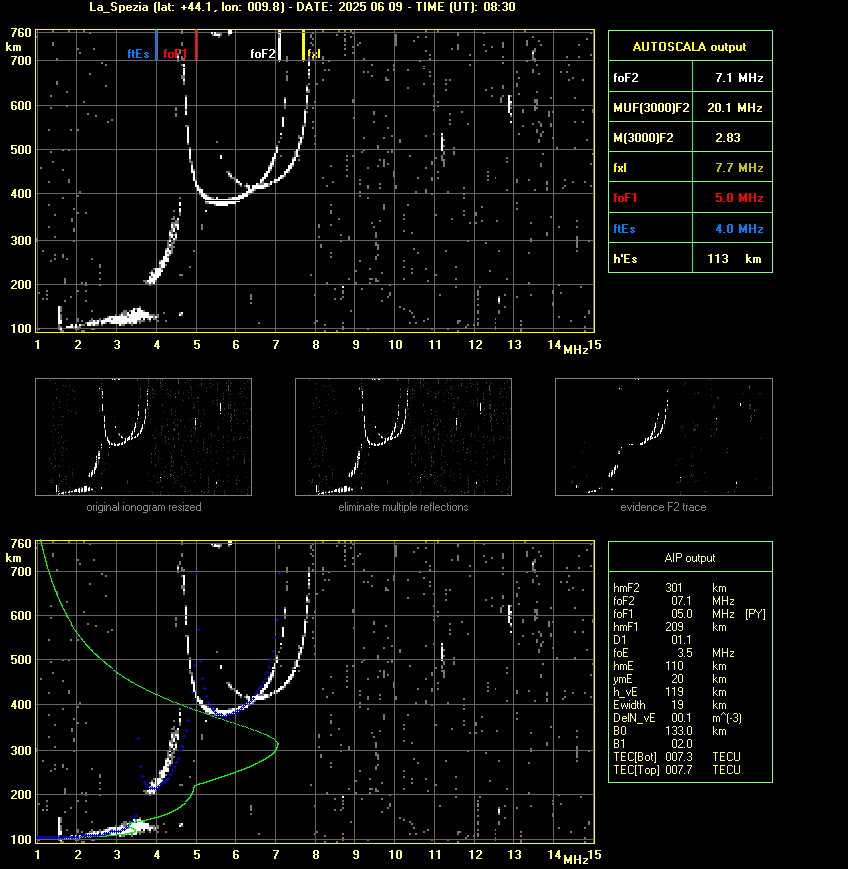Click the MUF(3000)F2 value '20.1 MHz'
The height and width of the screenshot is (869, 848).
pyautogui.click(x=735, y=108)
